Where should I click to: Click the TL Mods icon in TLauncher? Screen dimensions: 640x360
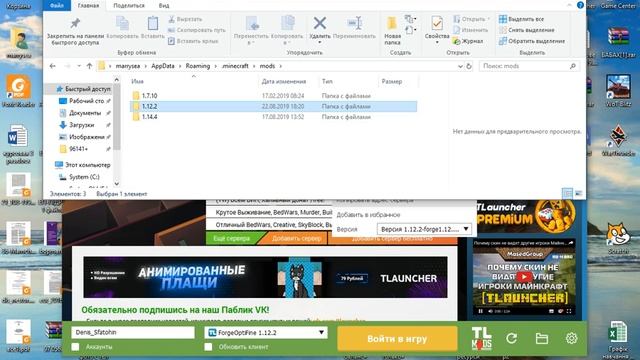482,338
